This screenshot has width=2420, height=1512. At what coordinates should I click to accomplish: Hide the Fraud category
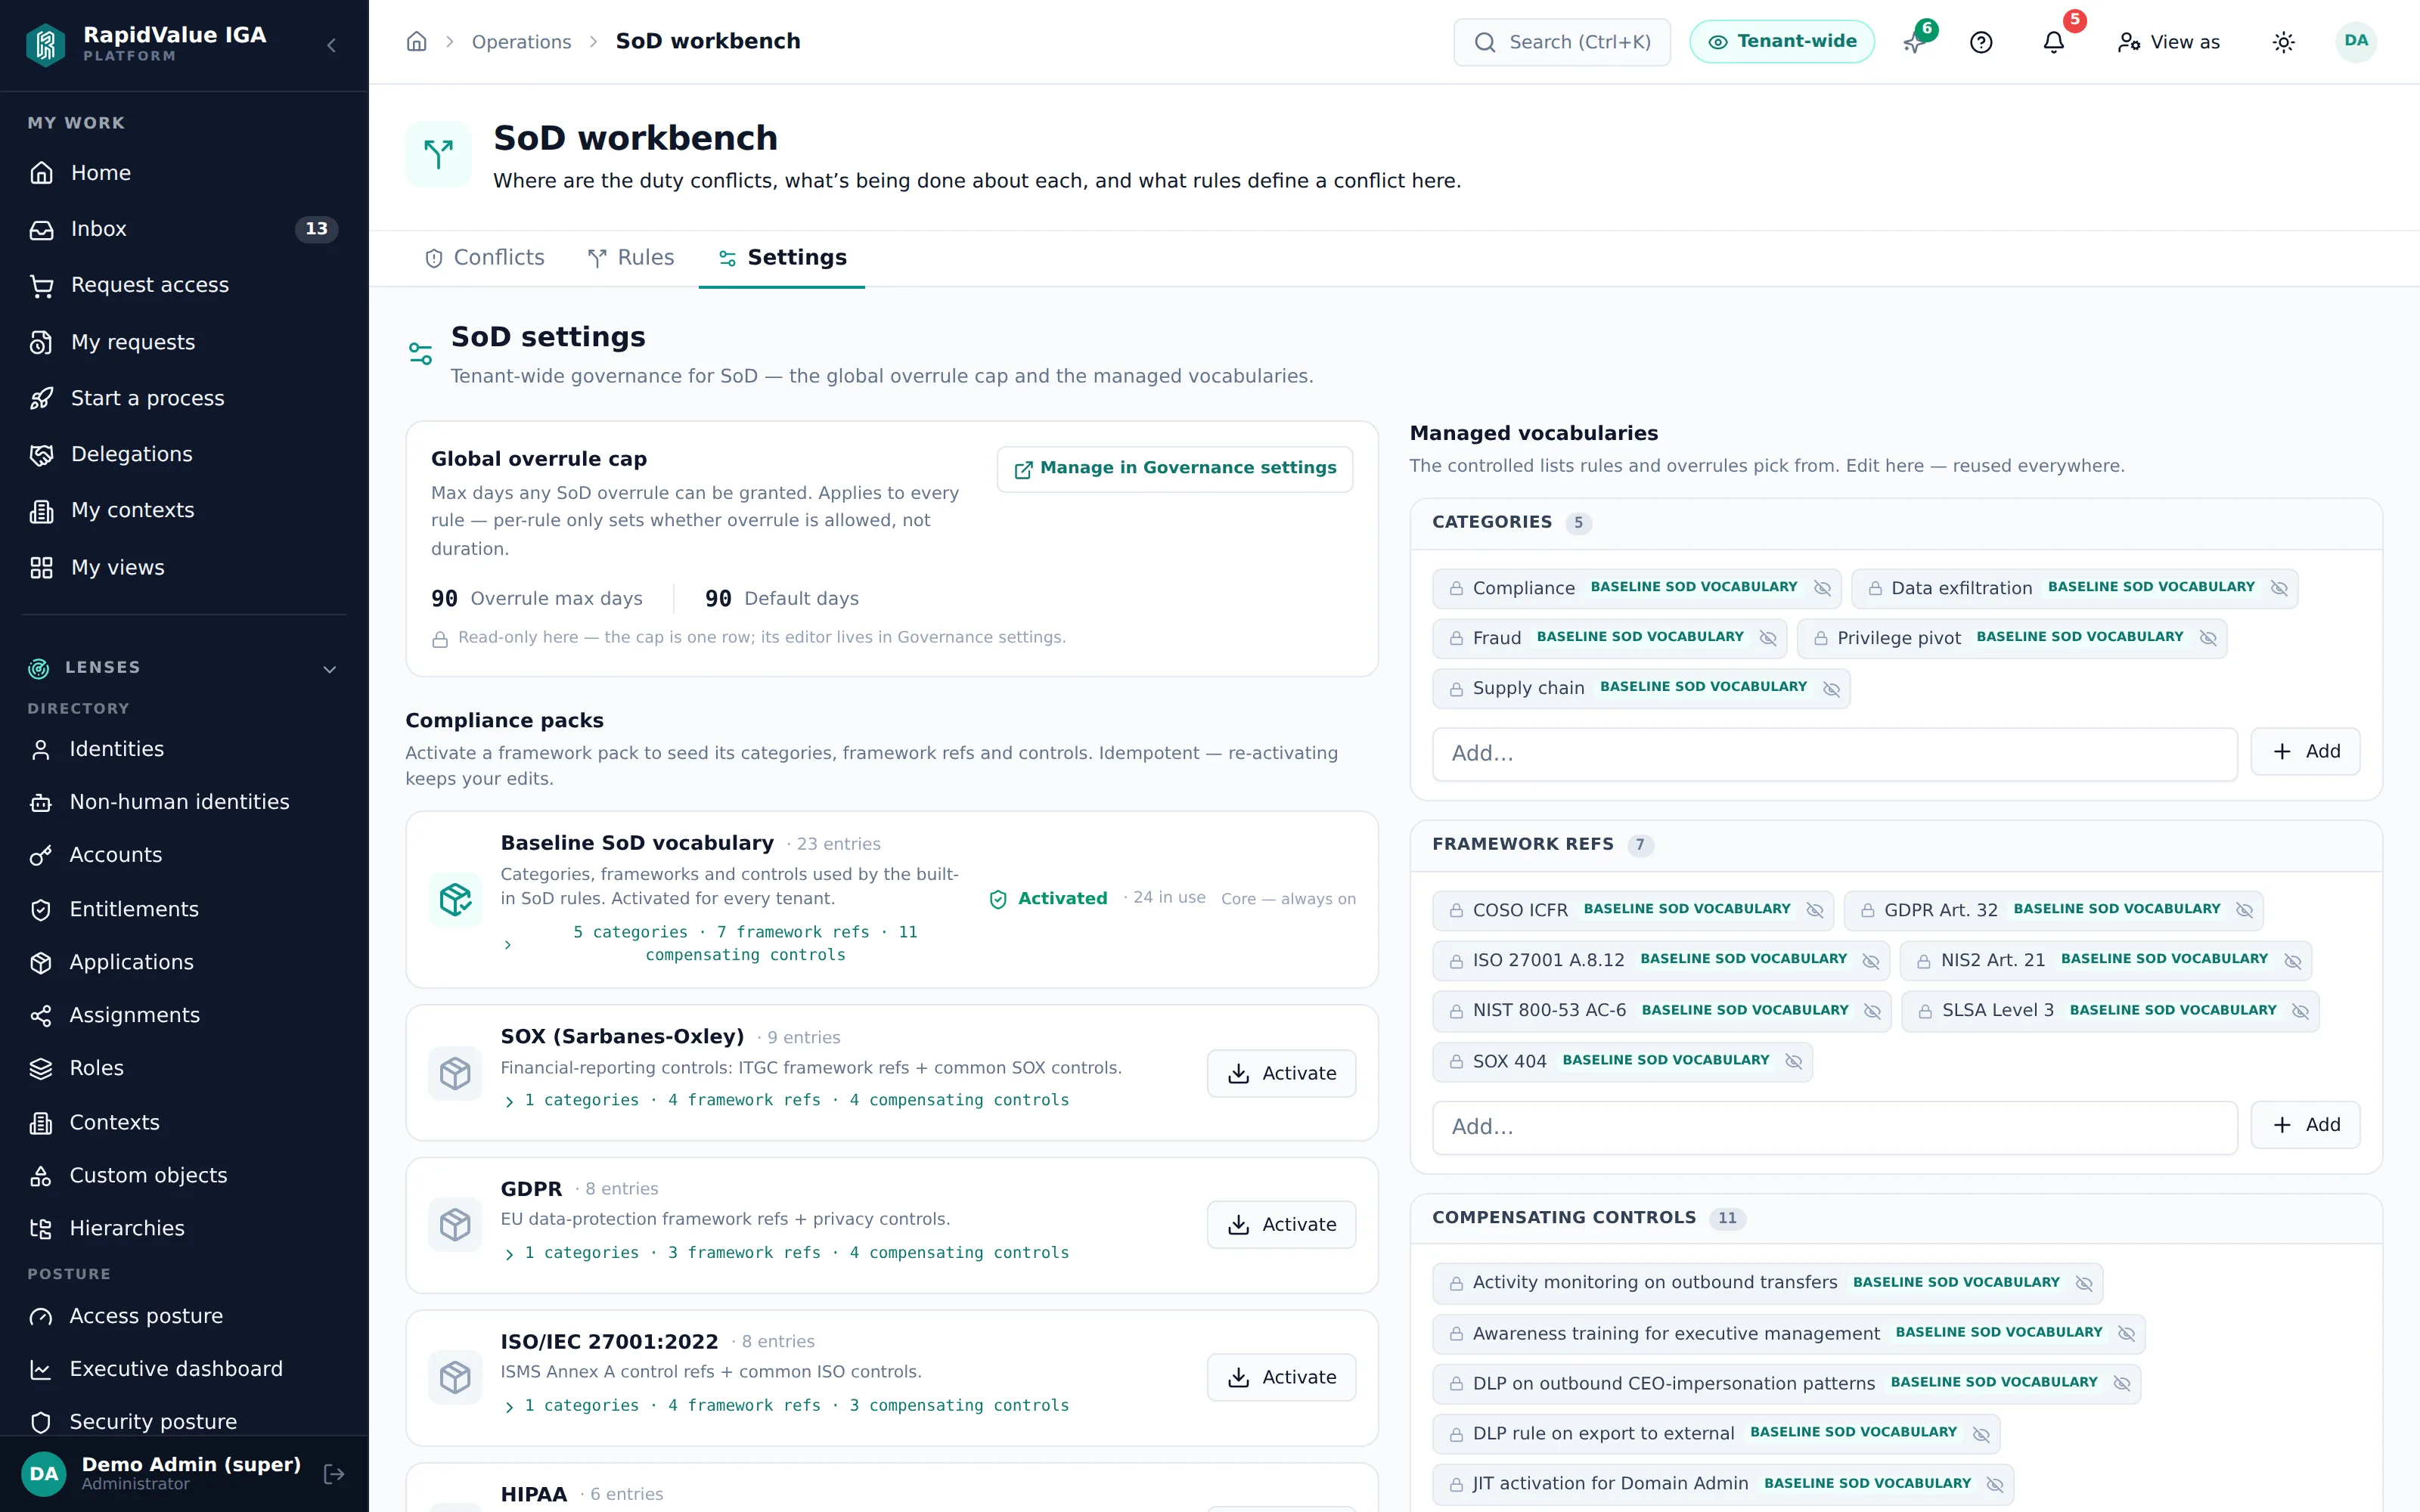tap(1768, 638)
